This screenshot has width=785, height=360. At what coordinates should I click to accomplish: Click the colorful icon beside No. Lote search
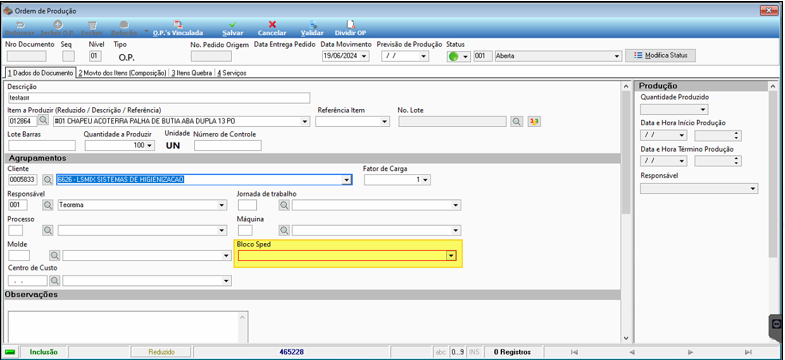(x=534, y=121)
